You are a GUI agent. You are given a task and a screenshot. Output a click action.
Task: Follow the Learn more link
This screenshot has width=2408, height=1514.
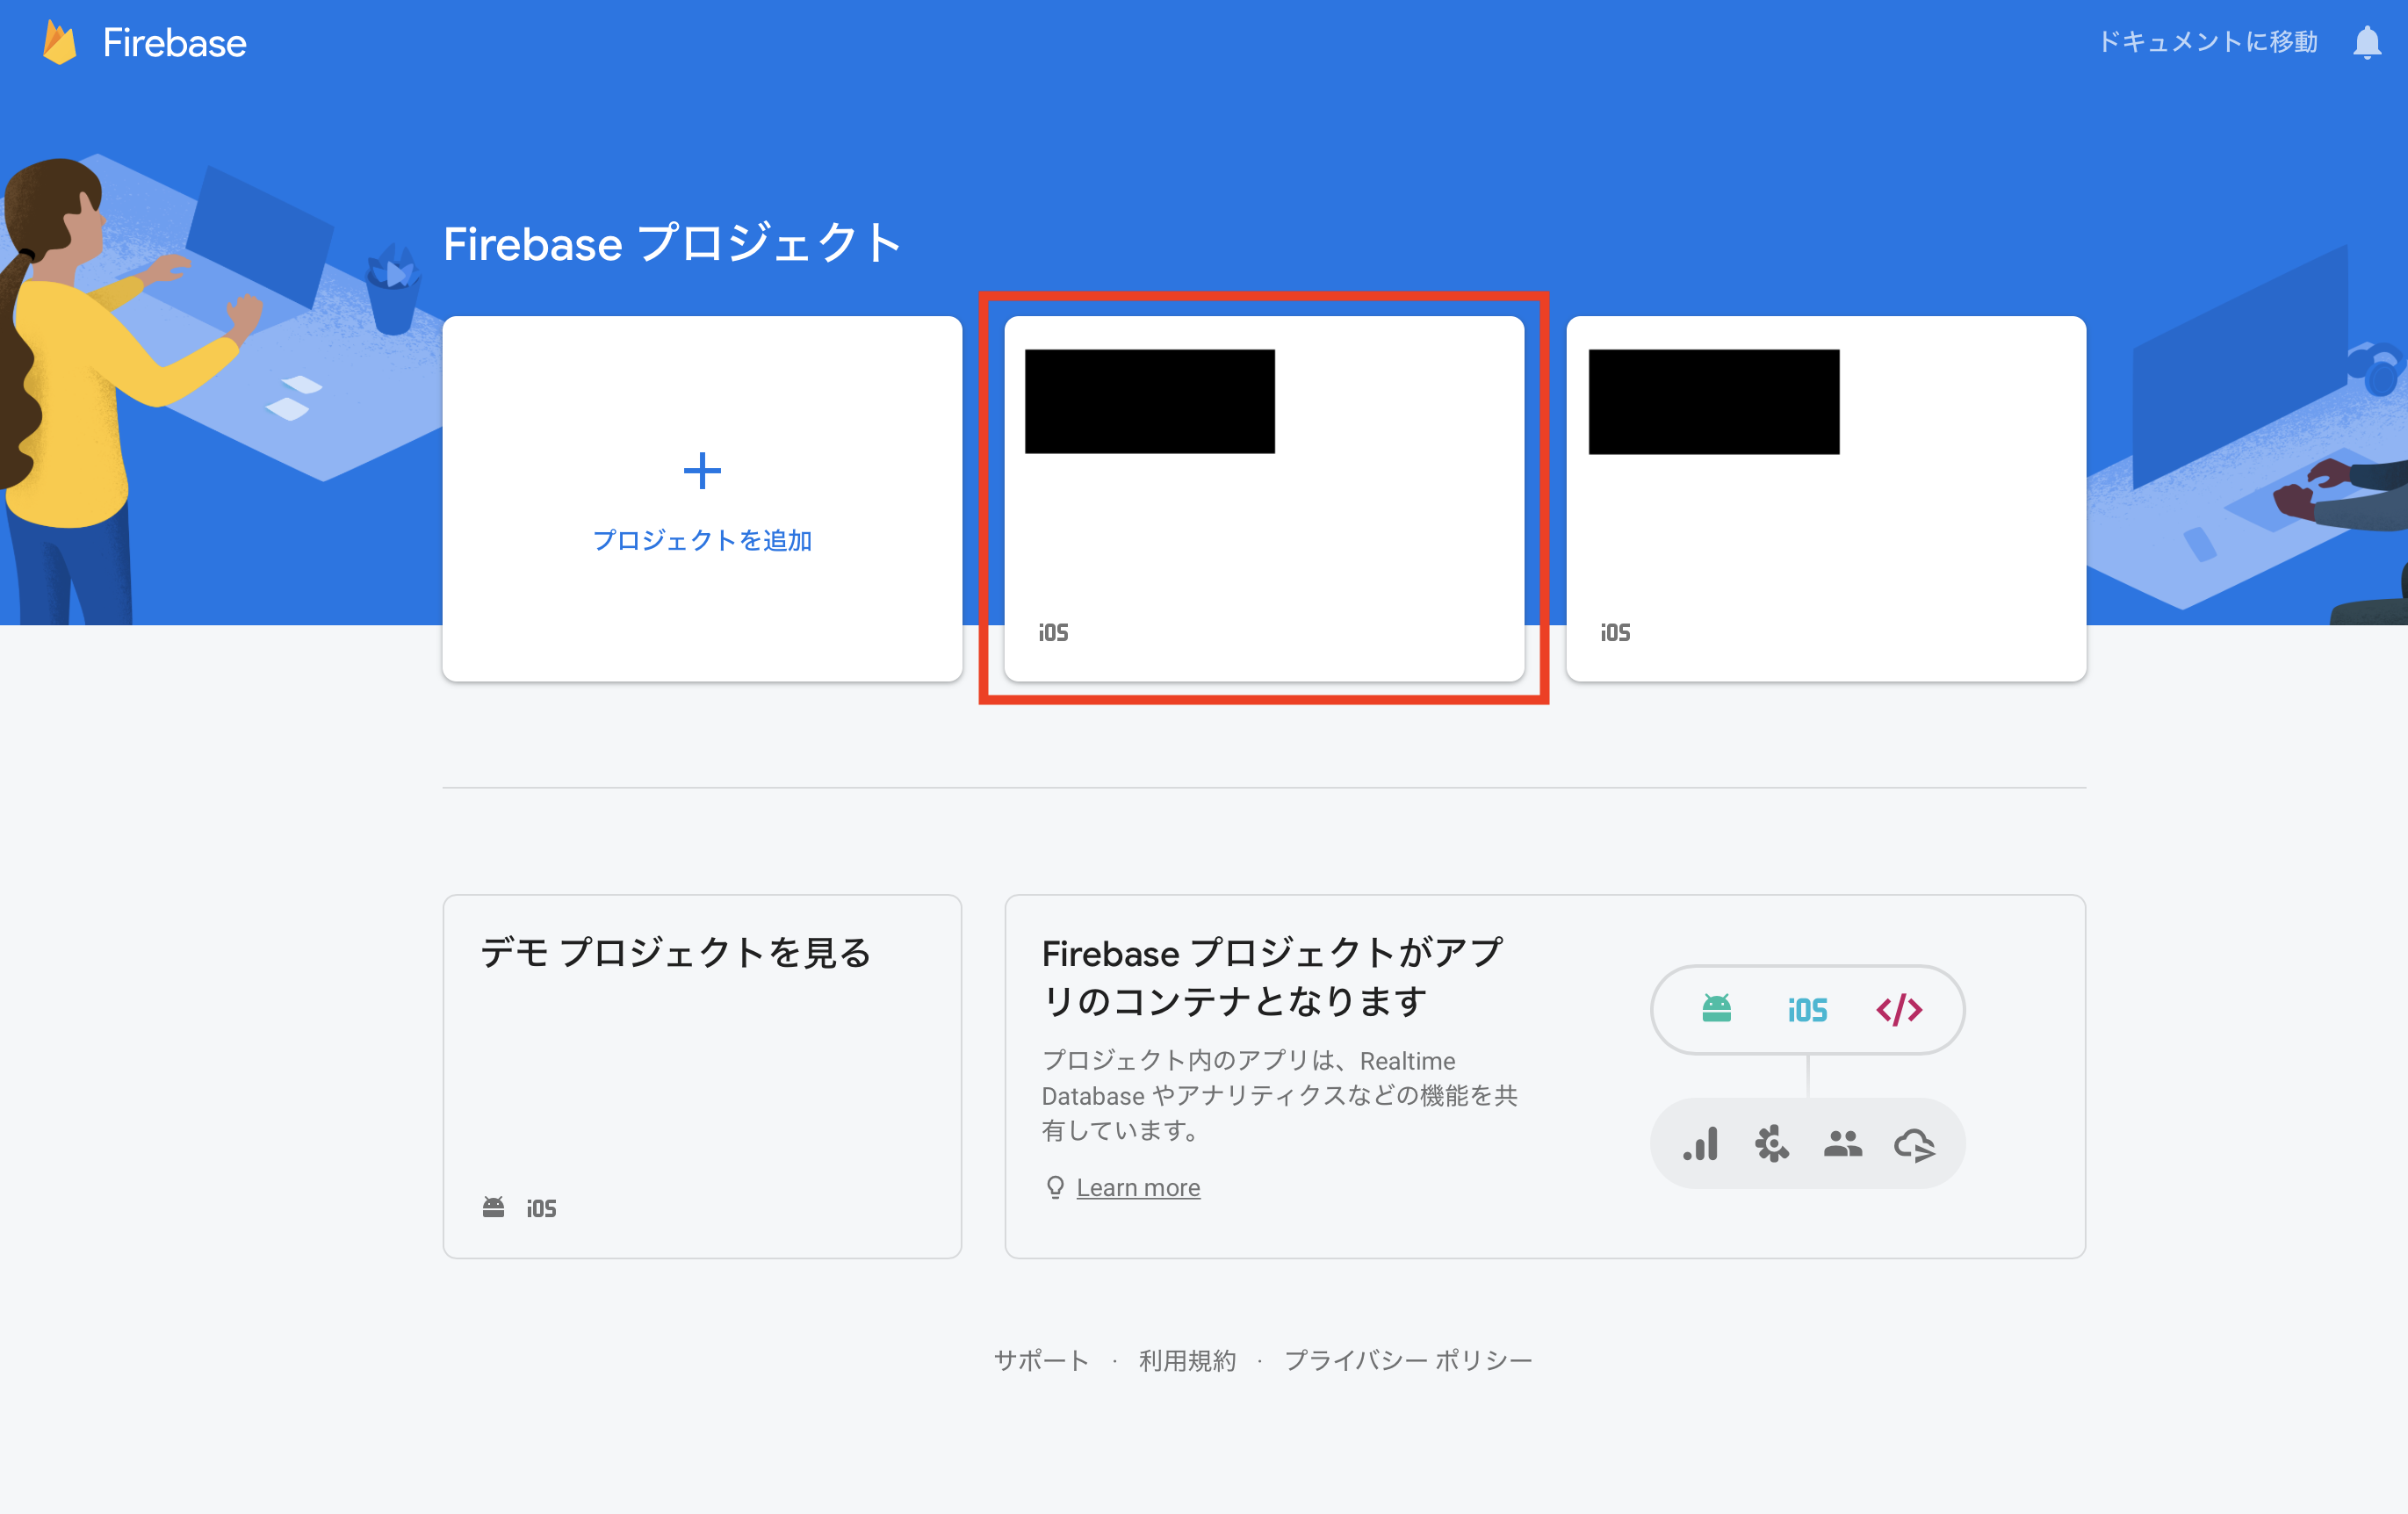tap(1138, 1187)
